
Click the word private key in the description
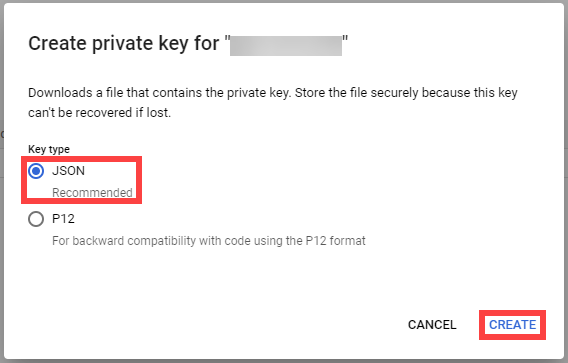[x=258, y=93]
